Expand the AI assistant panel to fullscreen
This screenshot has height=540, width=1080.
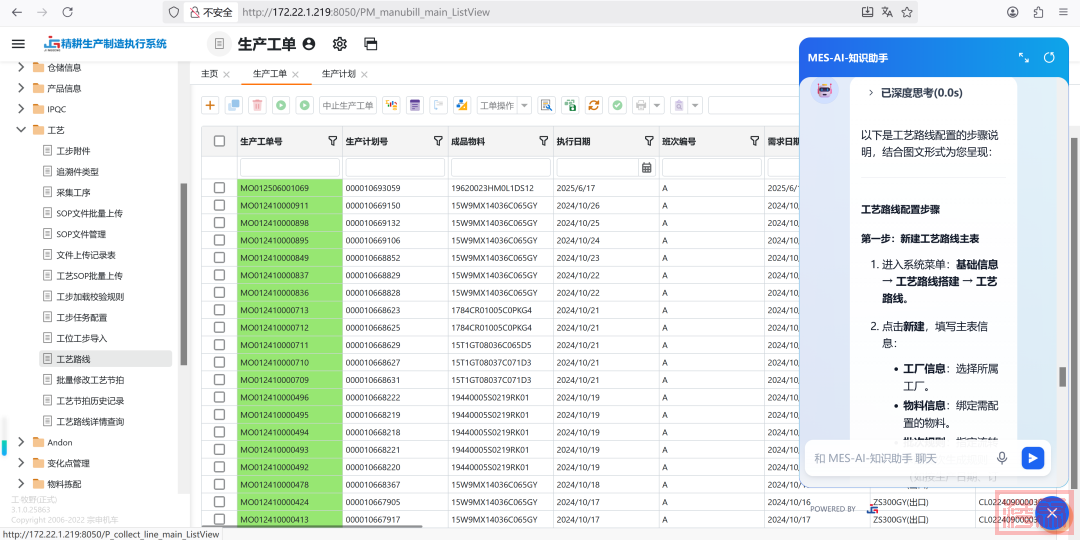1023,58
